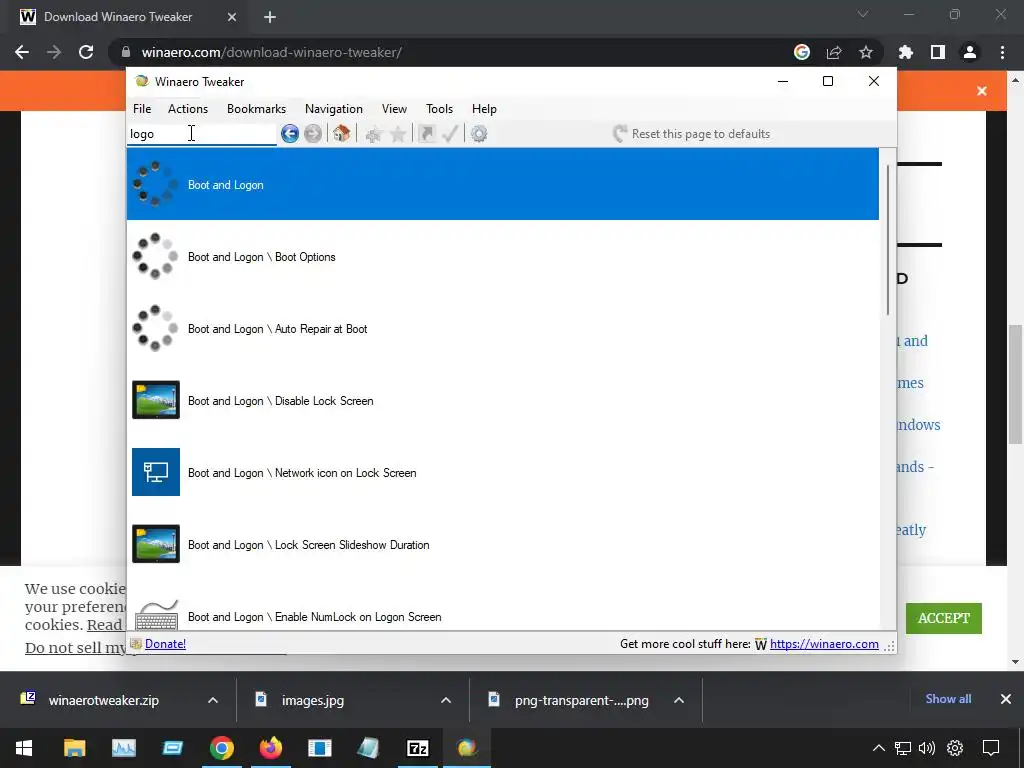
Task: Click the blue network monitor icon
Action: tap(155, 472)
